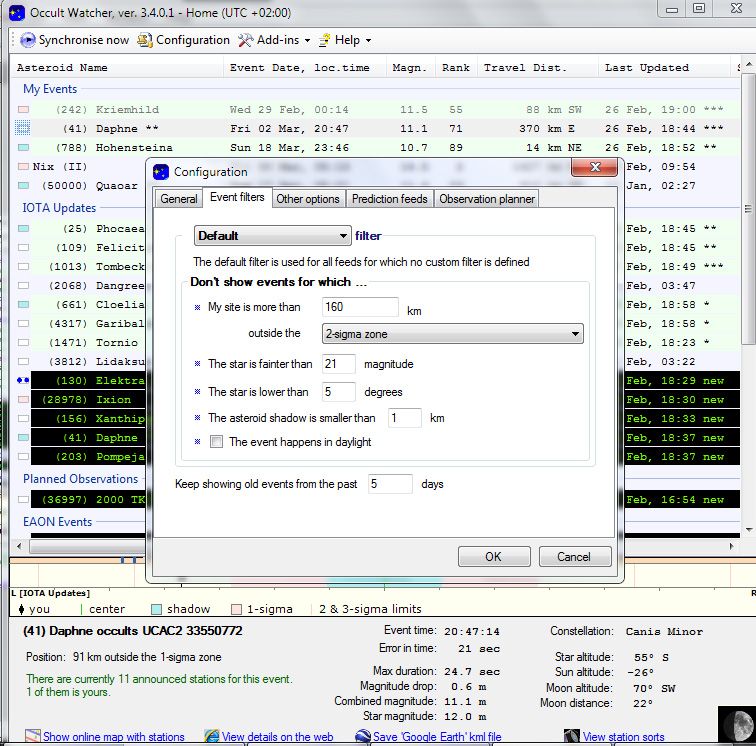Click OK in the Configuration dialog

pyautogui.click(x=494, y=556)
